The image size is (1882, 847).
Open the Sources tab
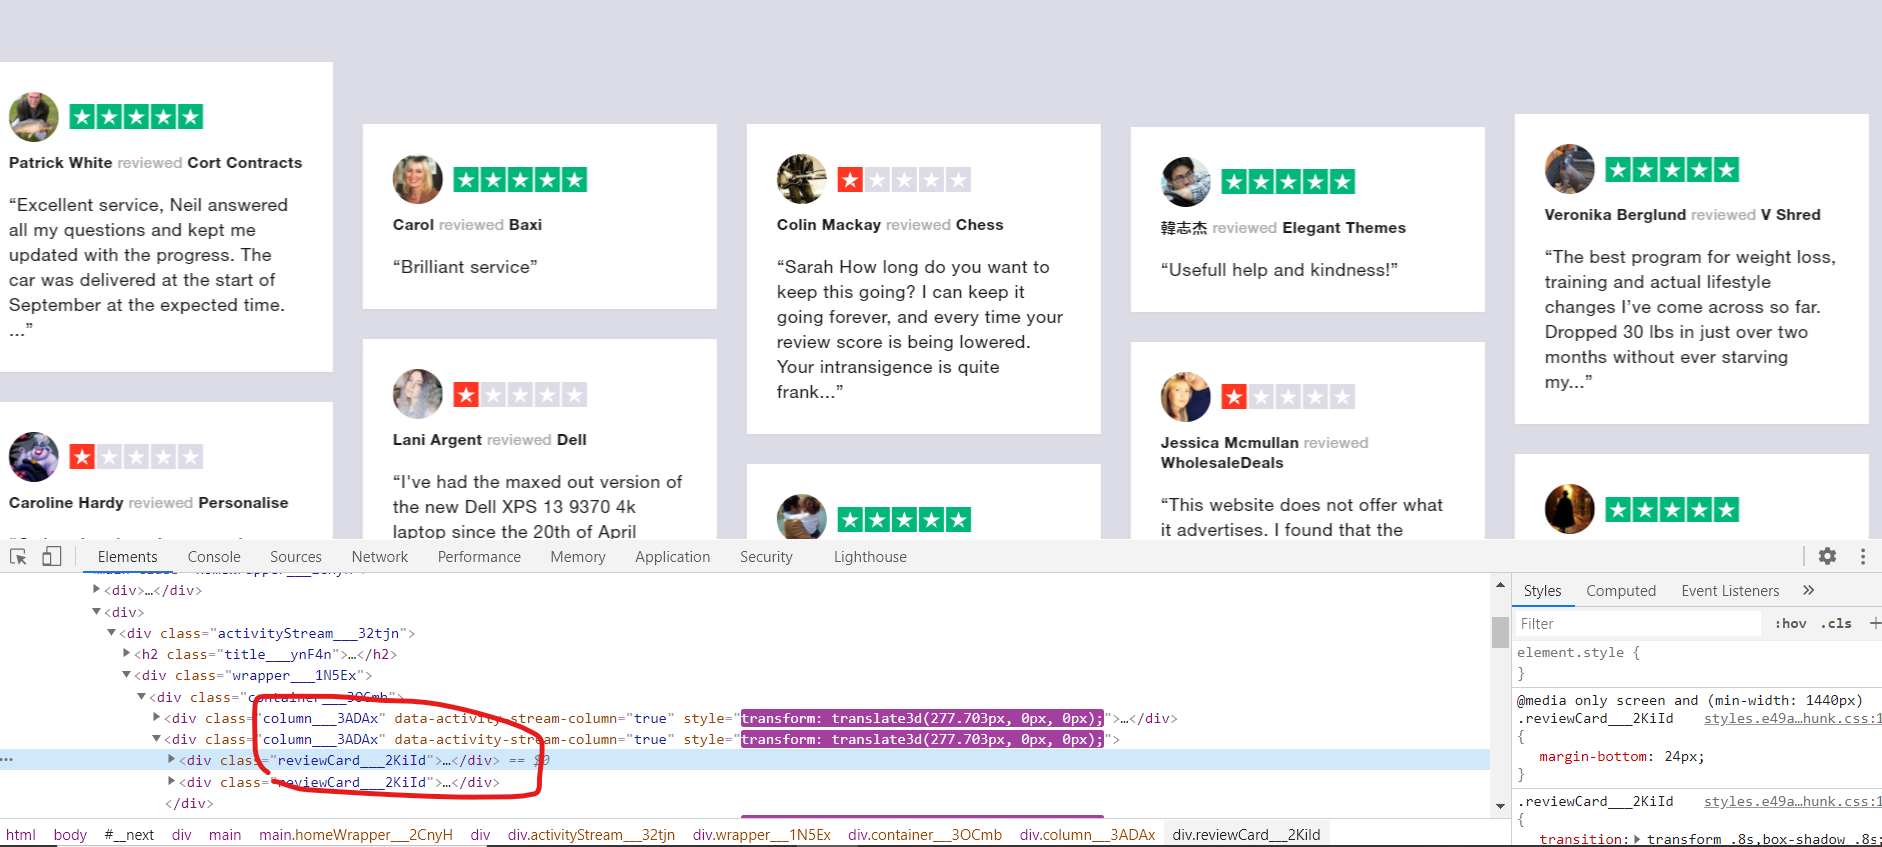(x=296, y=557)
